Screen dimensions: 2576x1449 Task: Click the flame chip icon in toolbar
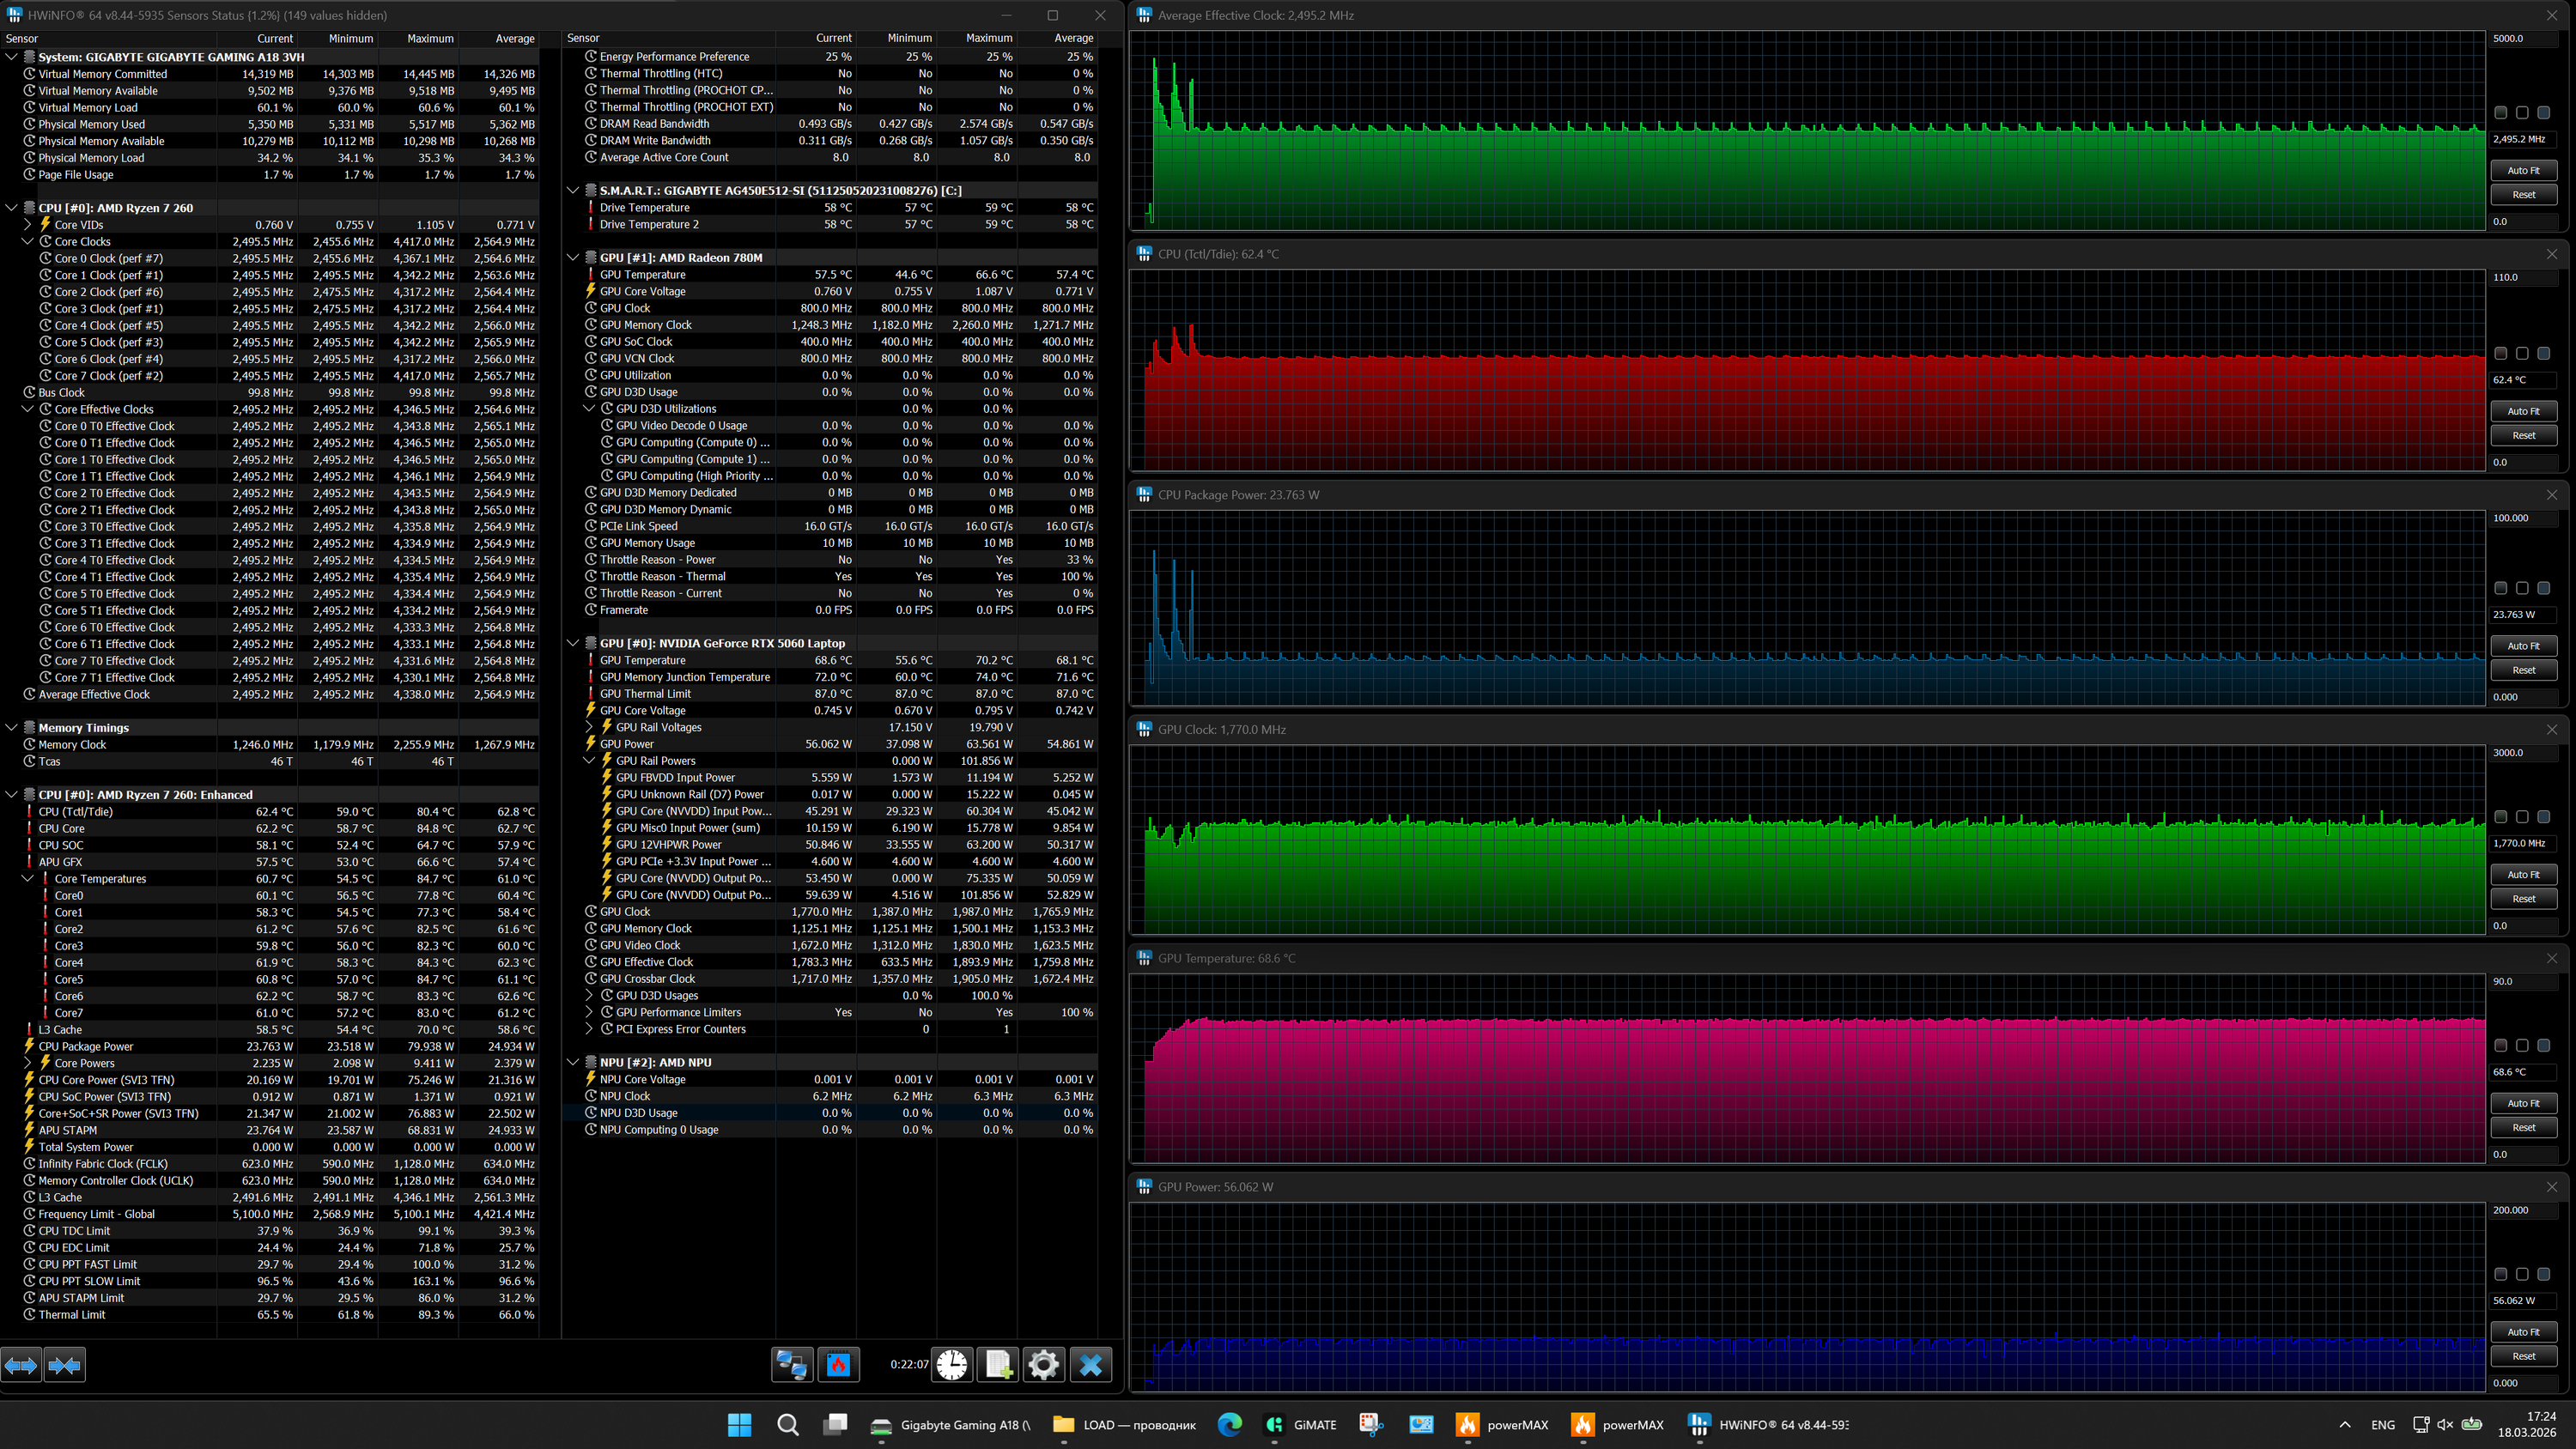(838, 1364)
